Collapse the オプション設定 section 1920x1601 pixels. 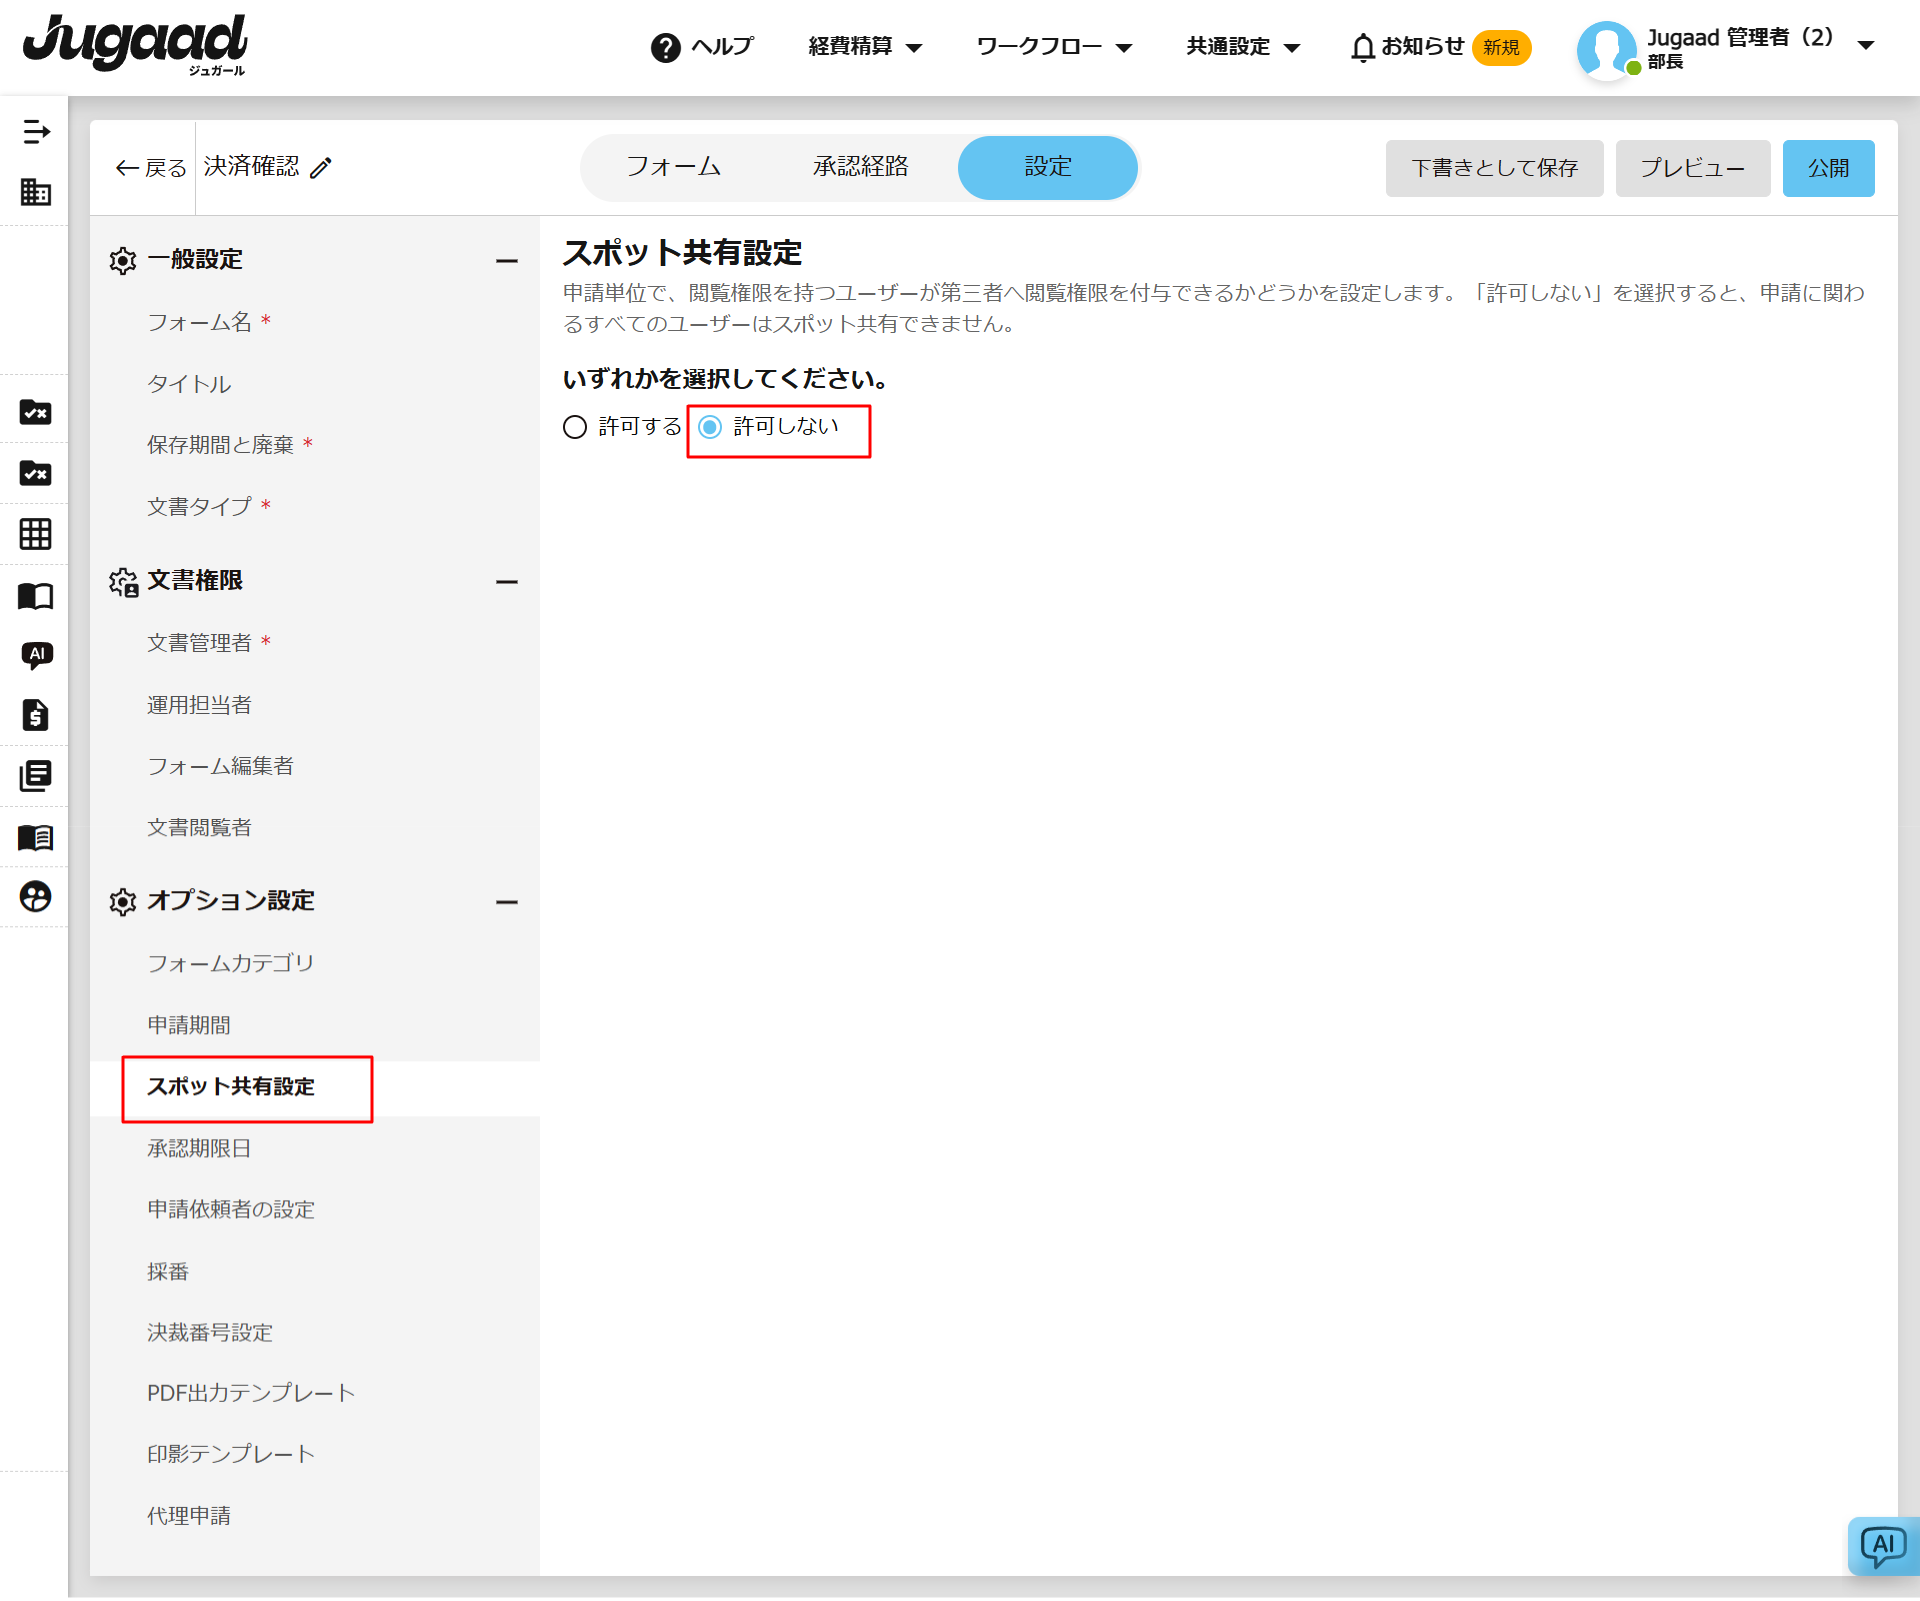click(507, 902)
